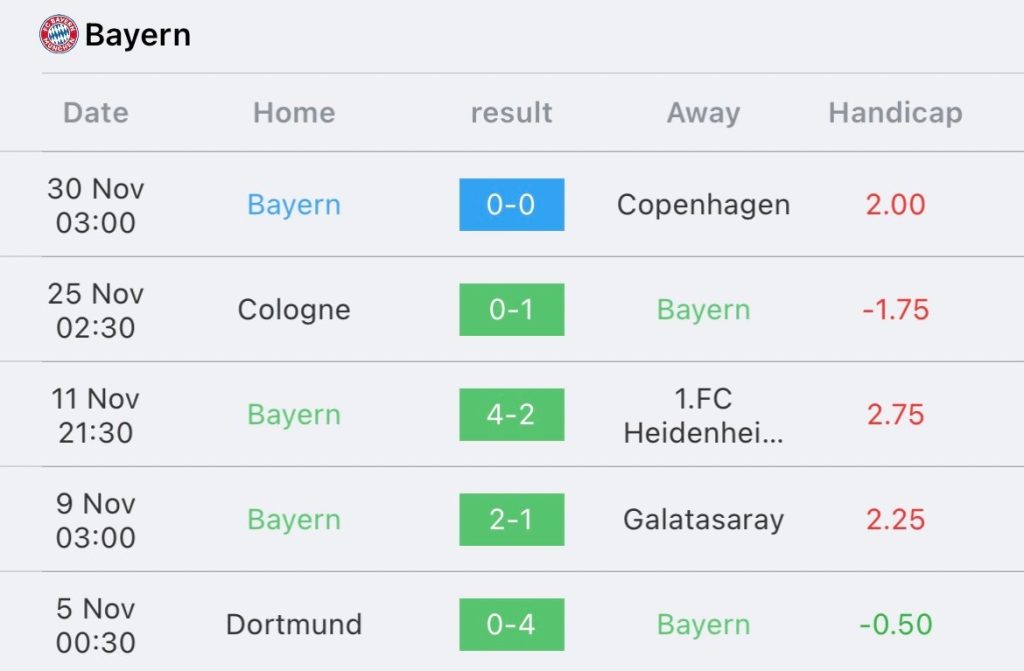View the 4-2 Heidenheim match result
Viewport: 1024px width, 671px height.
511,415
